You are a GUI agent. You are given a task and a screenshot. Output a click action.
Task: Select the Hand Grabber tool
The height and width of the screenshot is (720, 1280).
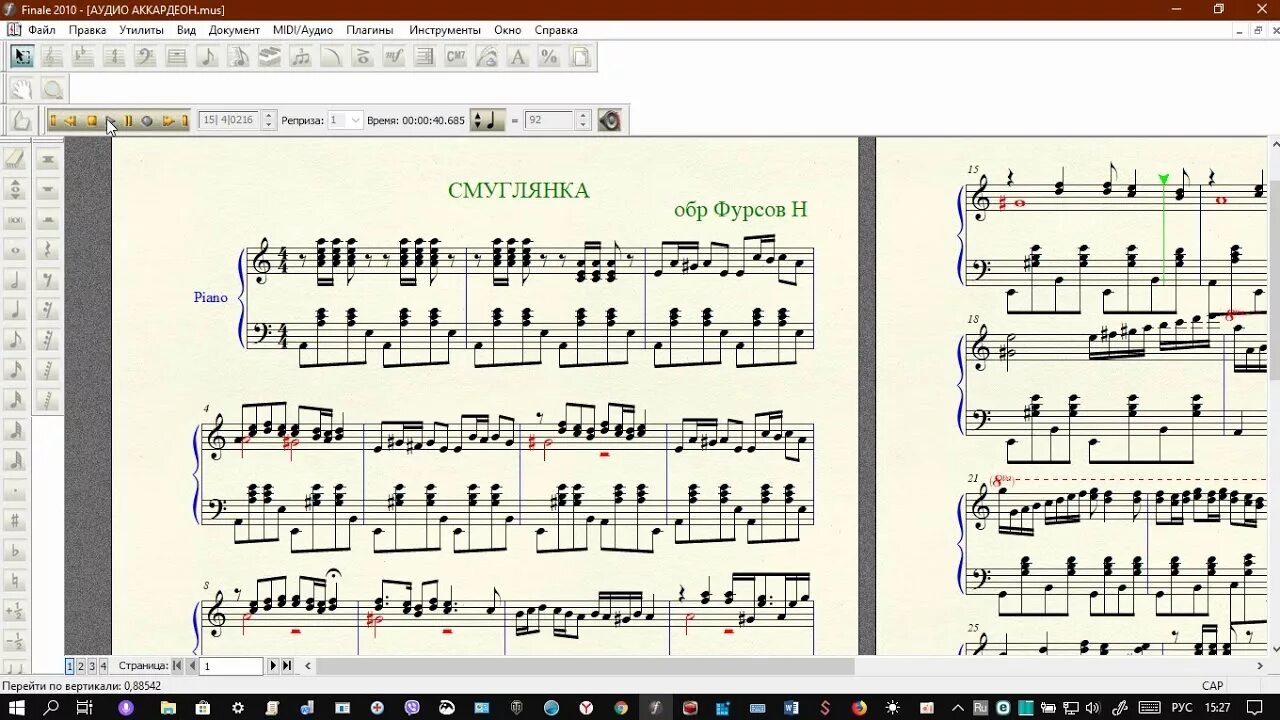click(x=22, y=89)
